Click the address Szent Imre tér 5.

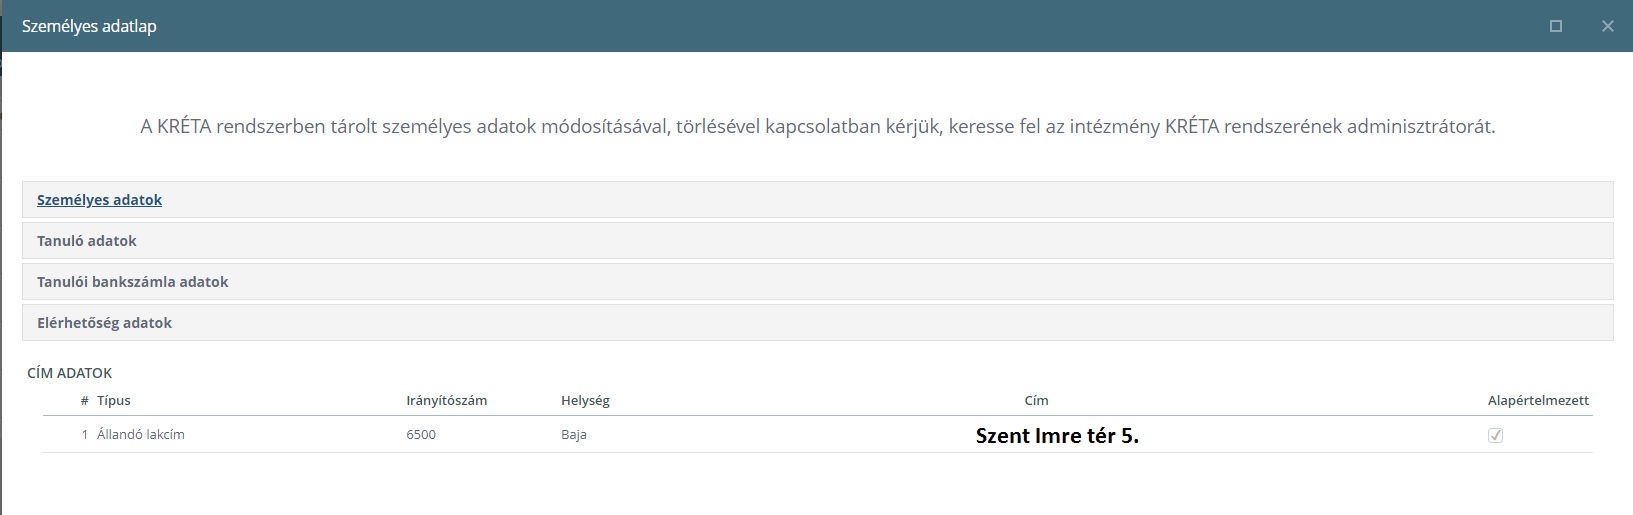pyautogui.click(x=1057, y=436)
